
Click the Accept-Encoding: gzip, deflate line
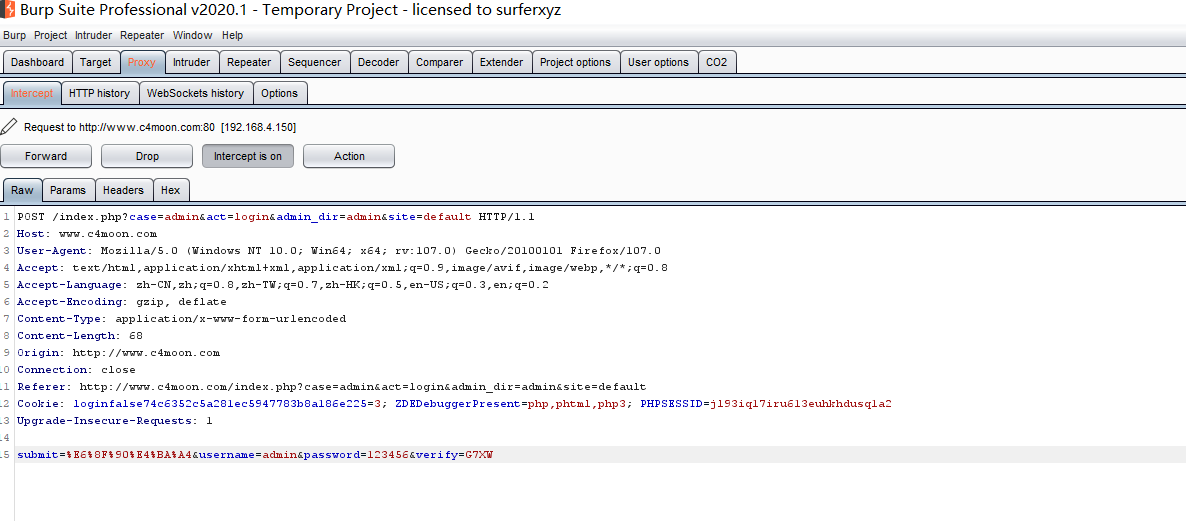(122, 302)
